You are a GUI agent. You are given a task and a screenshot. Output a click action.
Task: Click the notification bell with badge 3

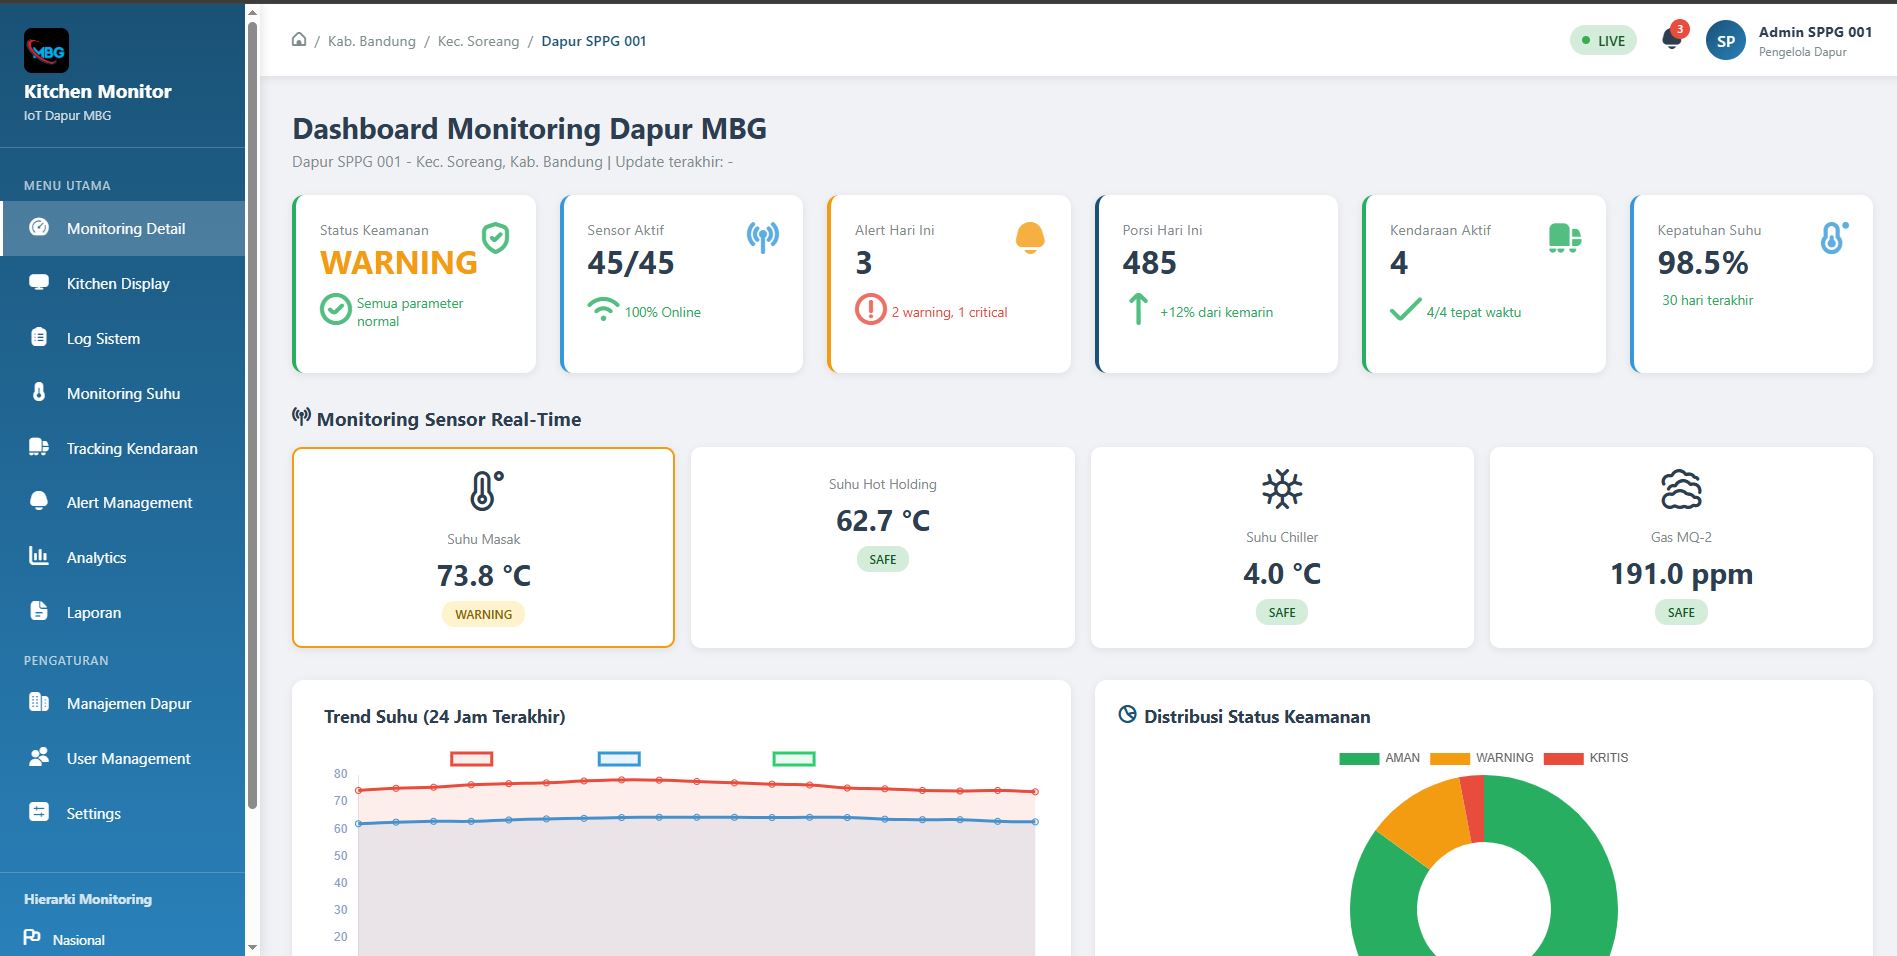pyautogui.click(x=1670, y=37)
